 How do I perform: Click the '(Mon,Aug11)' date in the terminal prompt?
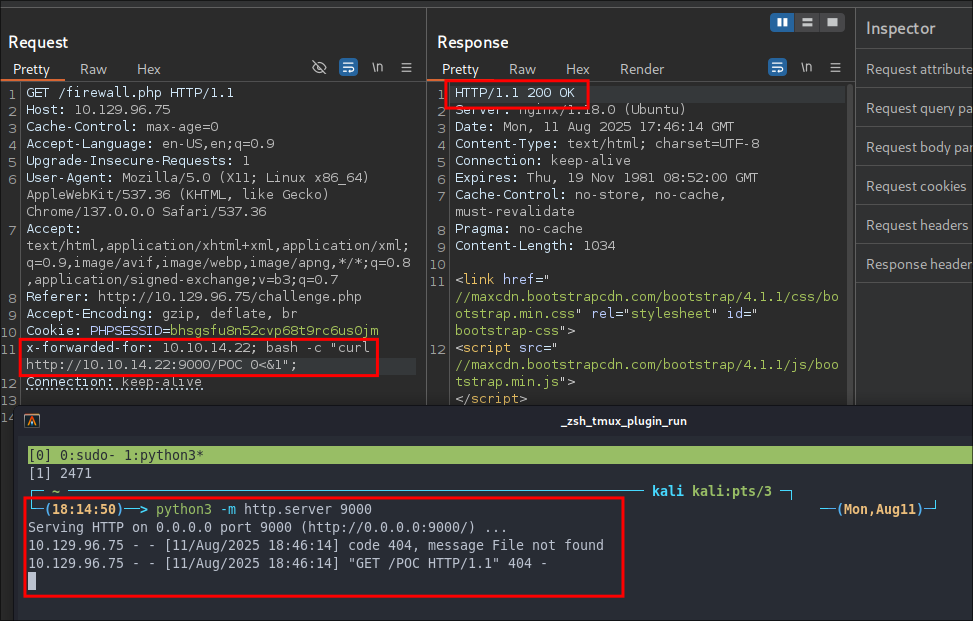880,509
